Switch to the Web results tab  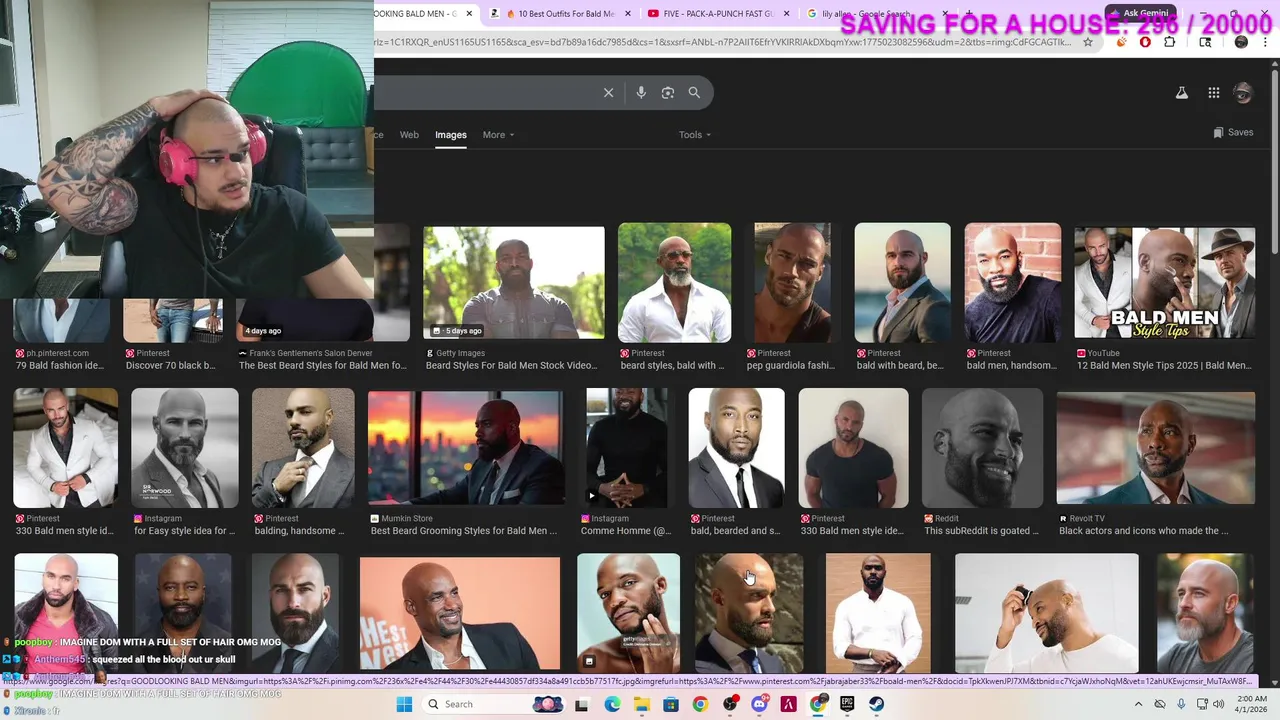409,135
